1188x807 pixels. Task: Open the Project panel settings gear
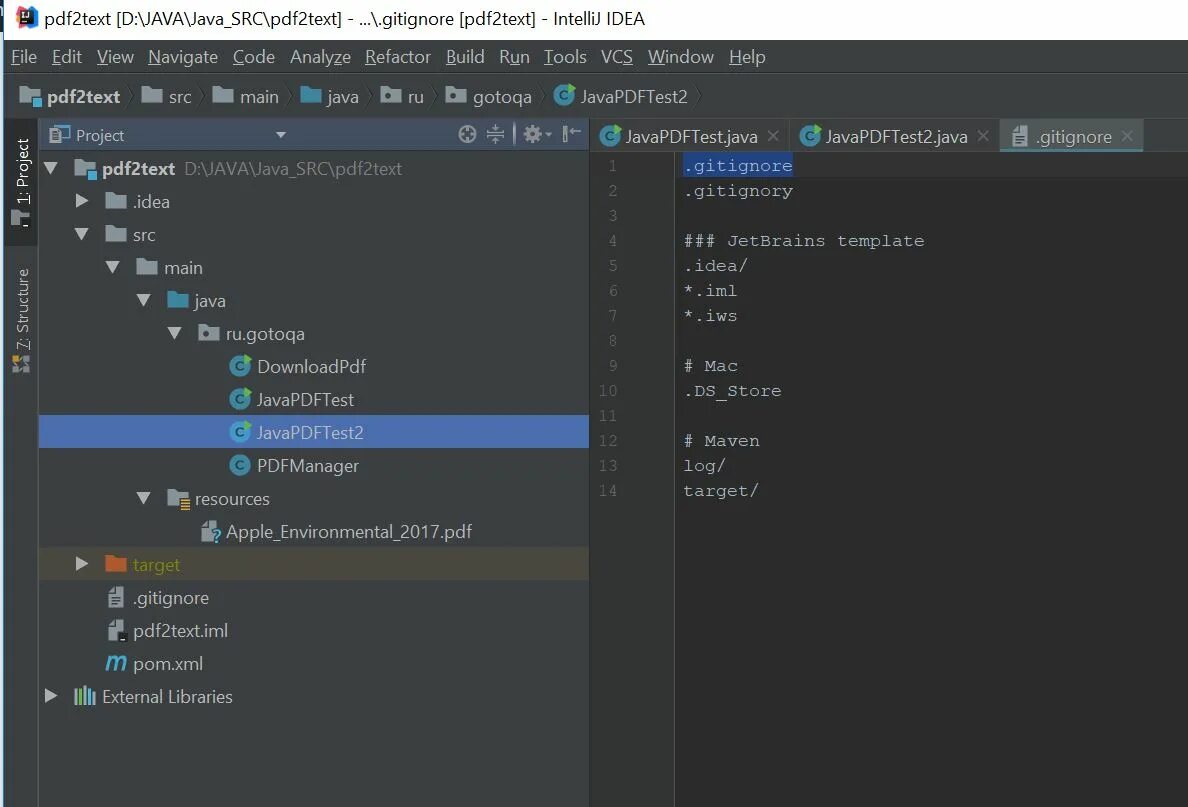click(537, 135)
